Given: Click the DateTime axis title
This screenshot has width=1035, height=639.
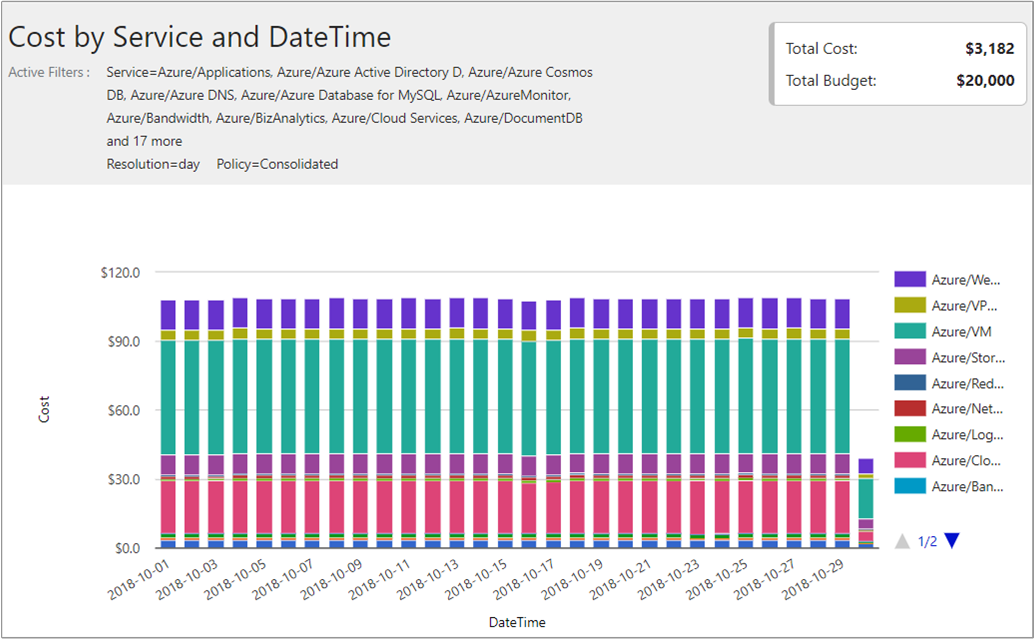Looking at the screenshot, I should point(517,622).
